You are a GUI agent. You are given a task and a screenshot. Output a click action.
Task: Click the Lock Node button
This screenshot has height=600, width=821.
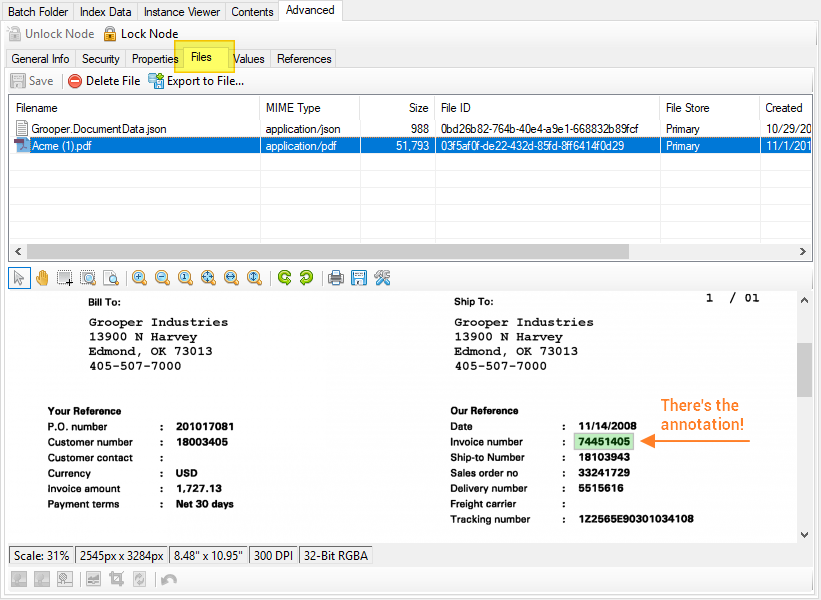(x=140, y=34)
